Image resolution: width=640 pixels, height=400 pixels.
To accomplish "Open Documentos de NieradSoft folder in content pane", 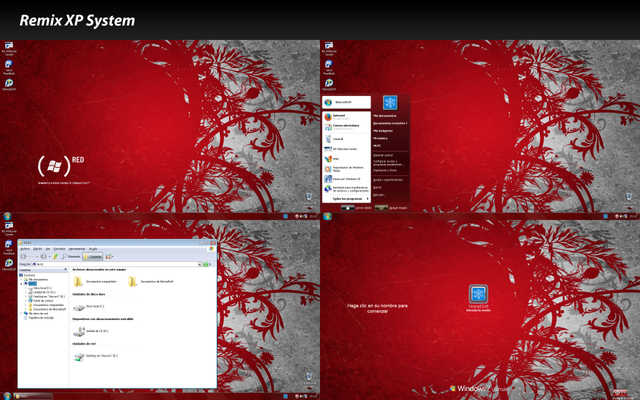I will tap(151, 282).
